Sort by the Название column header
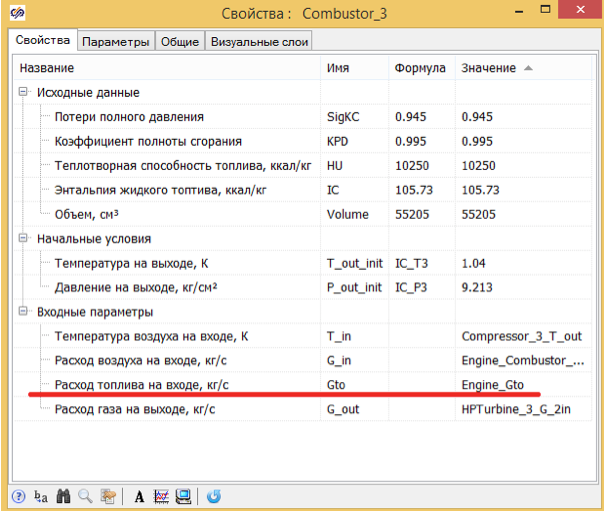The width and height of the screenshot is (604, 511). point(167,68)
